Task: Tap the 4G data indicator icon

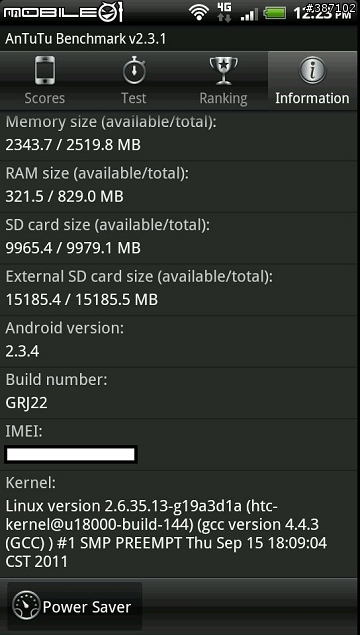Action: (224, 12)
